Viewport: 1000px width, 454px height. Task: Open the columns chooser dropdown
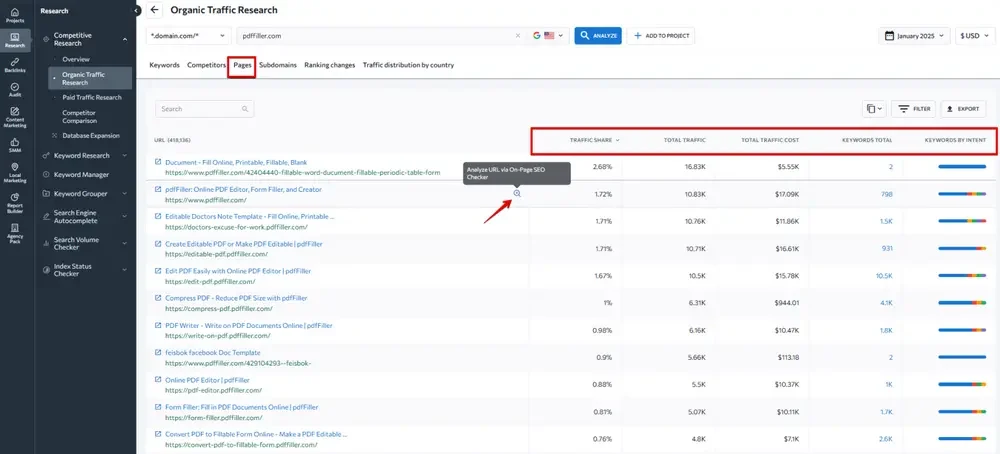coord(874,109)
